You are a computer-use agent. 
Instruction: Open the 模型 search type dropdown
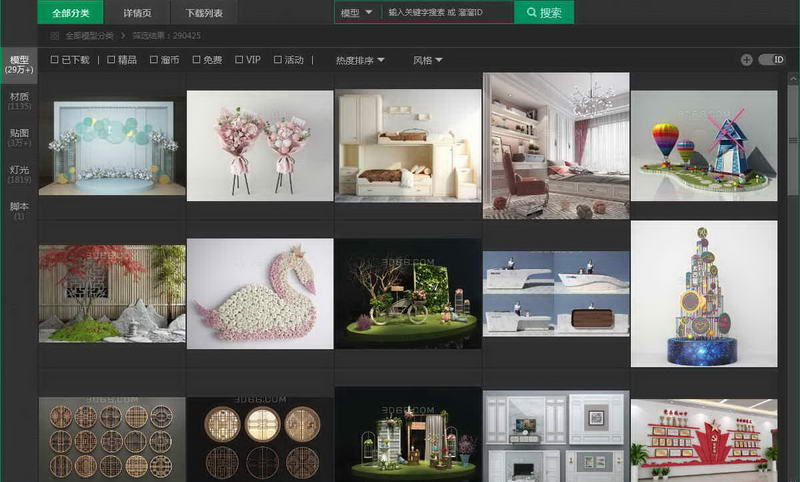pos(358,13)
